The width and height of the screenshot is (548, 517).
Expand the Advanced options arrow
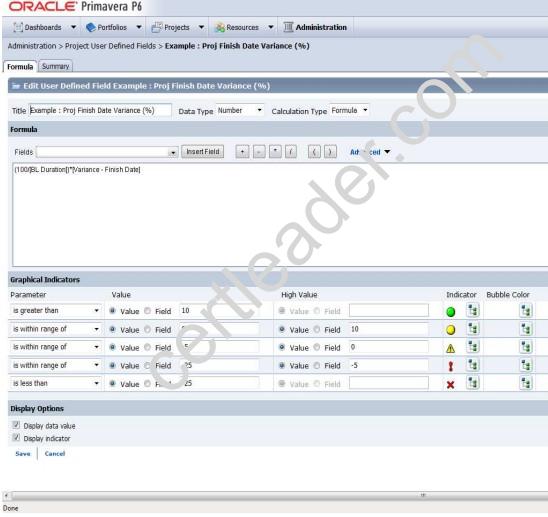coord(387,152)
